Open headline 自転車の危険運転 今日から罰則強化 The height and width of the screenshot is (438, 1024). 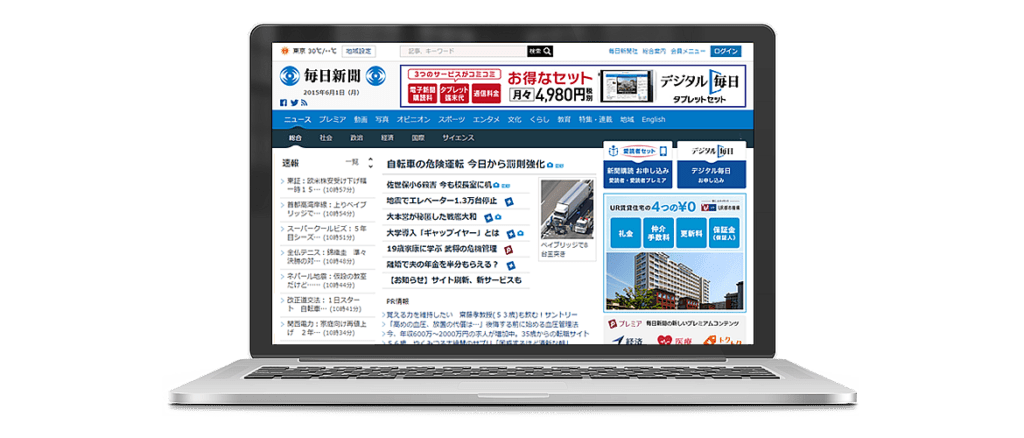pos(466,164)
